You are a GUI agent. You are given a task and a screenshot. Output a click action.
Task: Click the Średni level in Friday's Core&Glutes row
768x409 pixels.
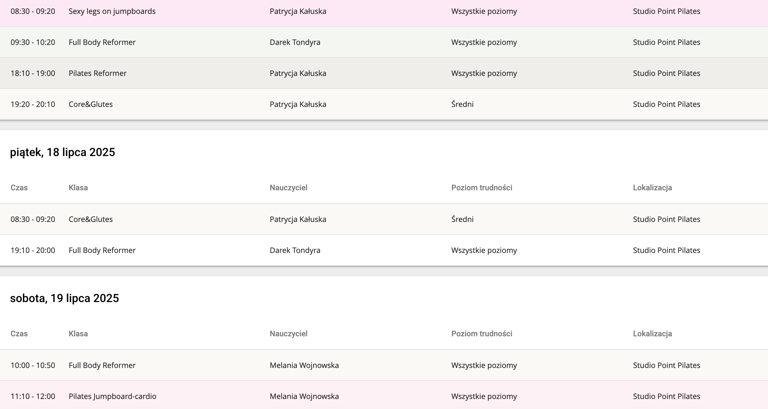pos(462,220)
